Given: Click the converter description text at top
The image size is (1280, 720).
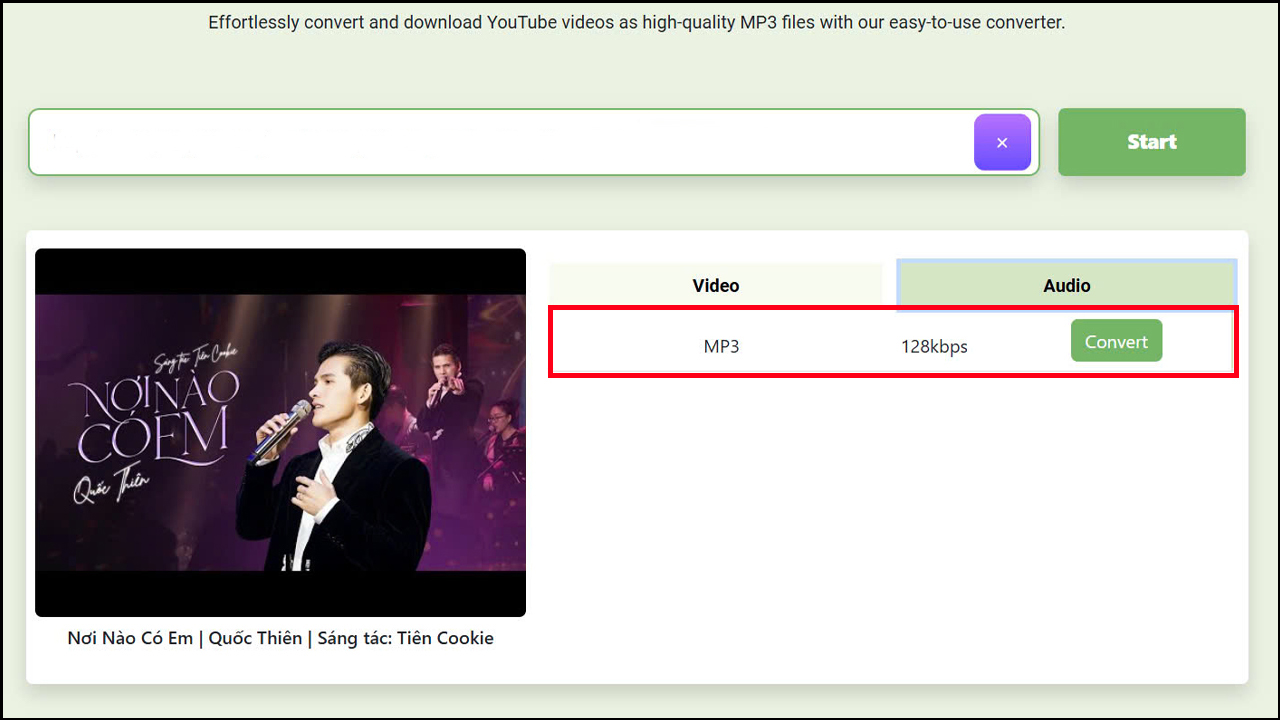Looking at the screenshot, I should [636, 22].
